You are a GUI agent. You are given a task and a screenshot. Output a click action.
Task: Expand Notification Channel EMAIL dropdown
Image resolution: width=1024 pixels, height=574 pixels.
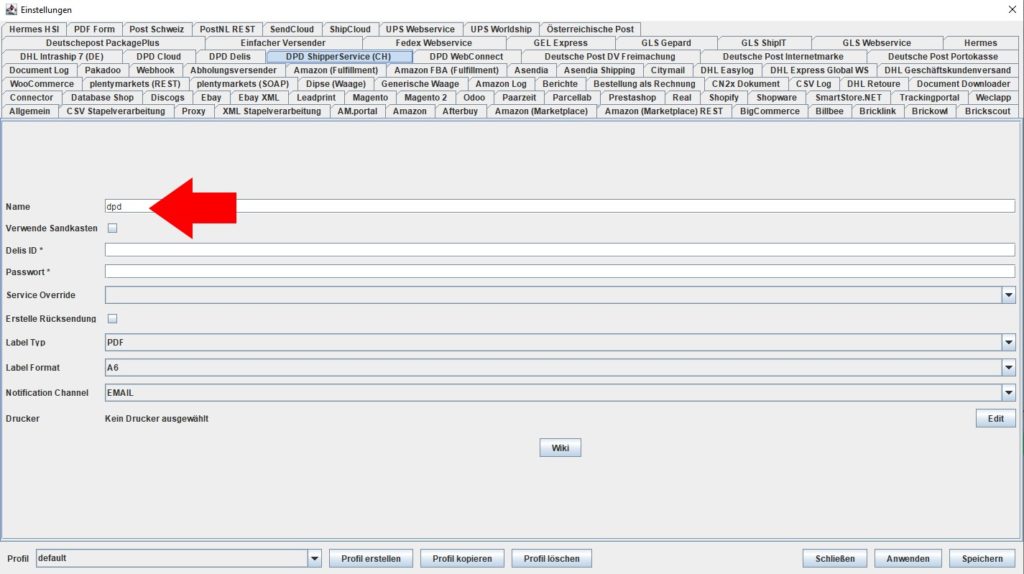click(1008, 392)
